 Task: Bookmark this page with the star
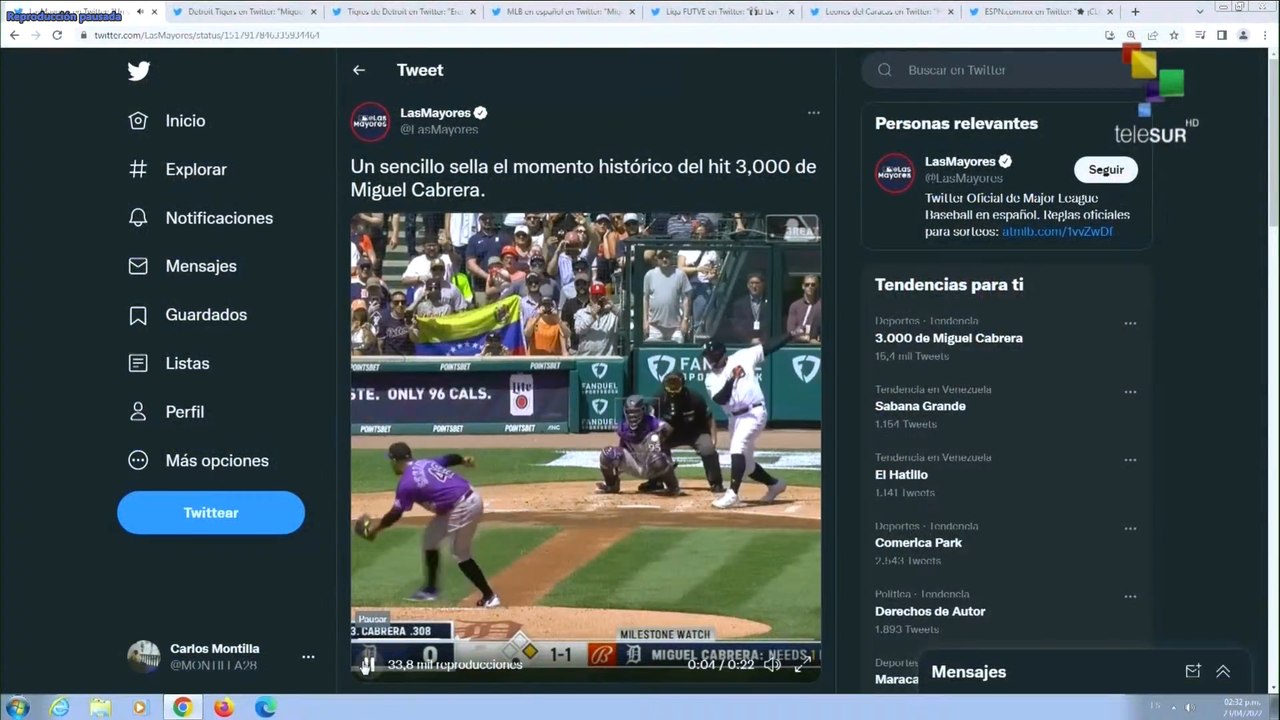(1174, 35)
